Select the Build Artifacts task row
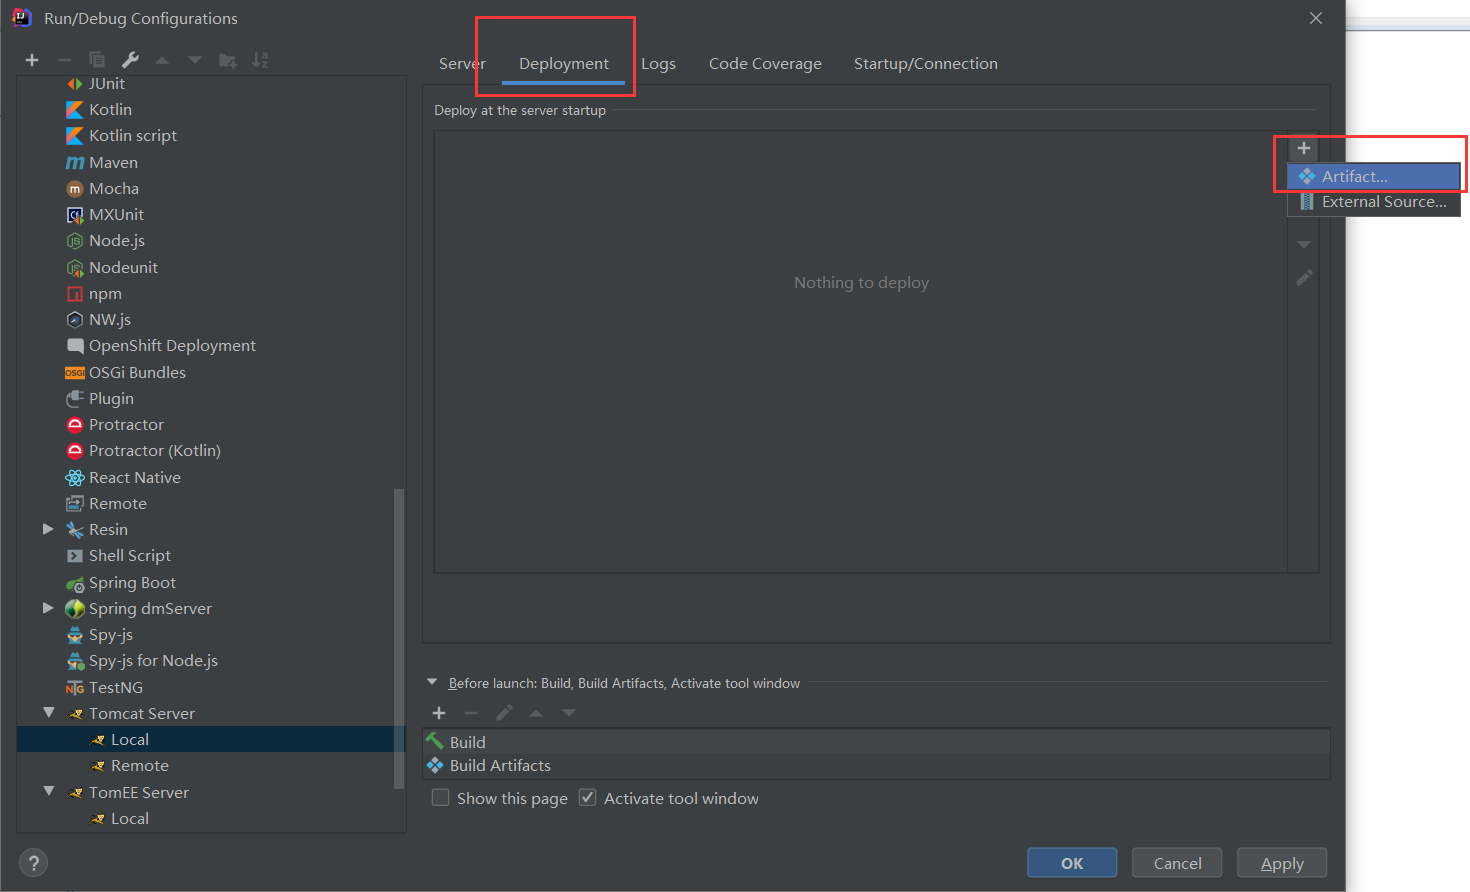The height and width of the screenshot is (892, 1470). (876, 766)
